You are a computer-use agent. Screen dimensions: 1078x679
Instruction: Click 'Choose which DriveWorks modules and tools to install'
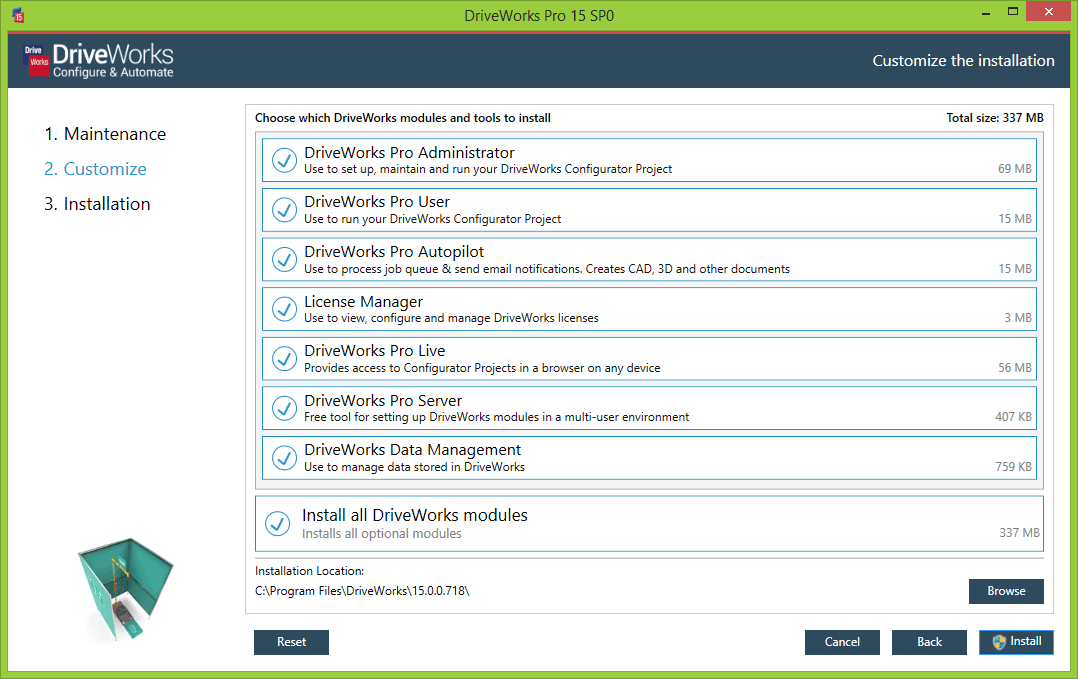point(403,118)
